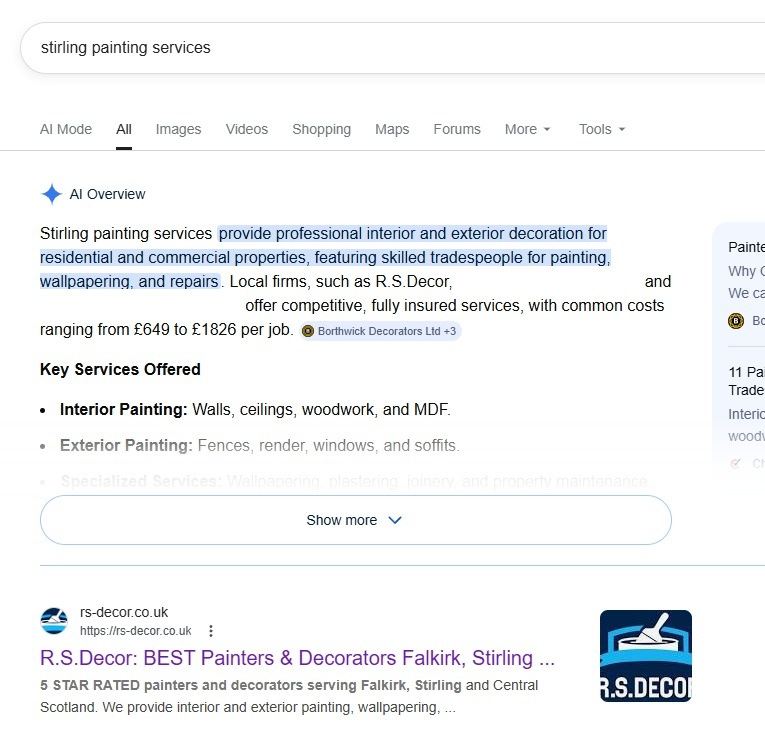Viewport: 765px width, 745px height.
Task: Click the search box with stirling painting services
Action: 393,48
